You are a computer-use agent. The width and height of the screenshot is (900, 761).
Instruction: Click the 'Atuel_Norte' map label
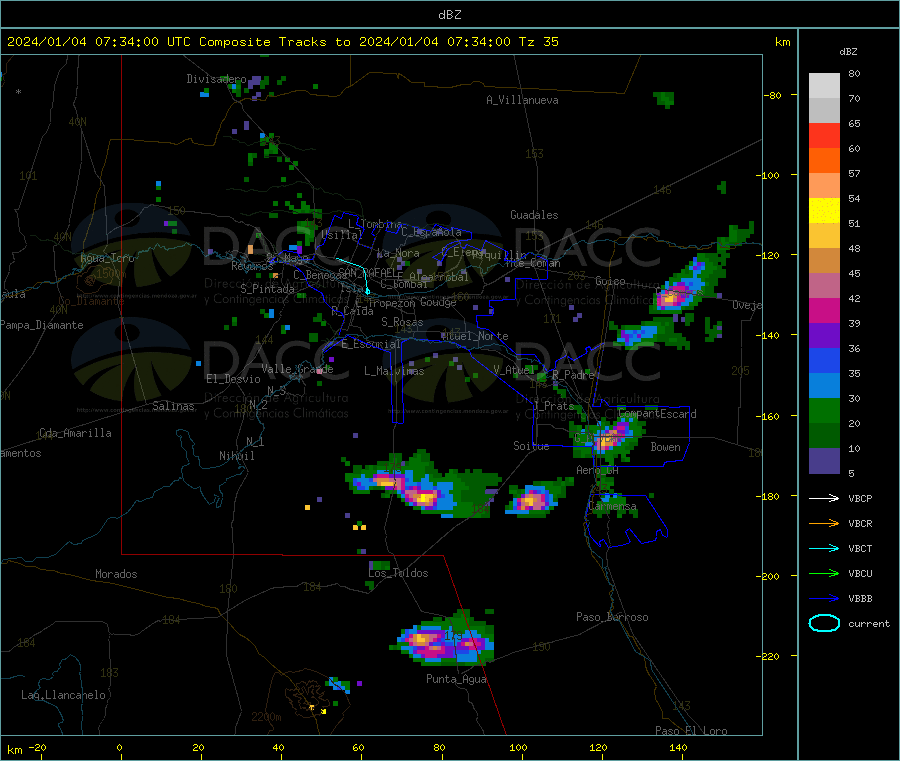475,336
